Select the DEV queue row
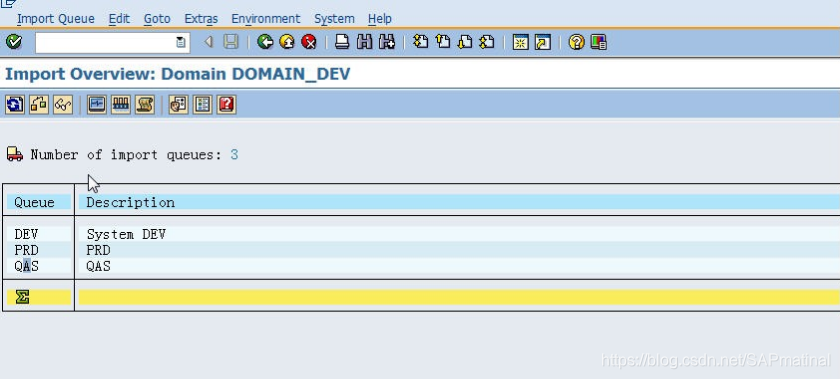The width and height of the screenshot is (840, 379). click(26, 234)
